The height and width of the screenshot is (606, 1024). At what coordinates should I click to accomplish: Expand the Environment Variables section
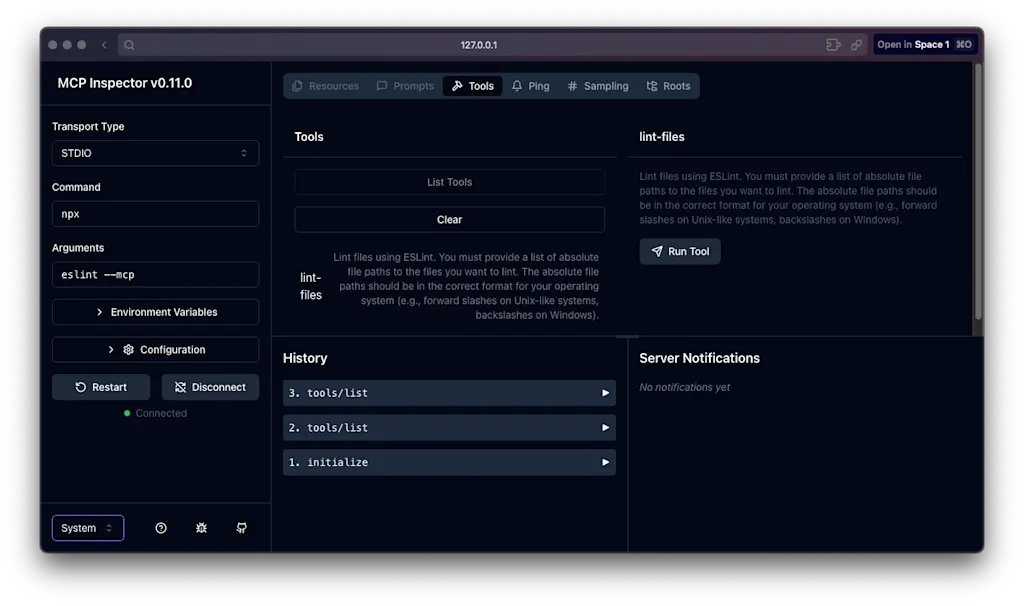155,312
